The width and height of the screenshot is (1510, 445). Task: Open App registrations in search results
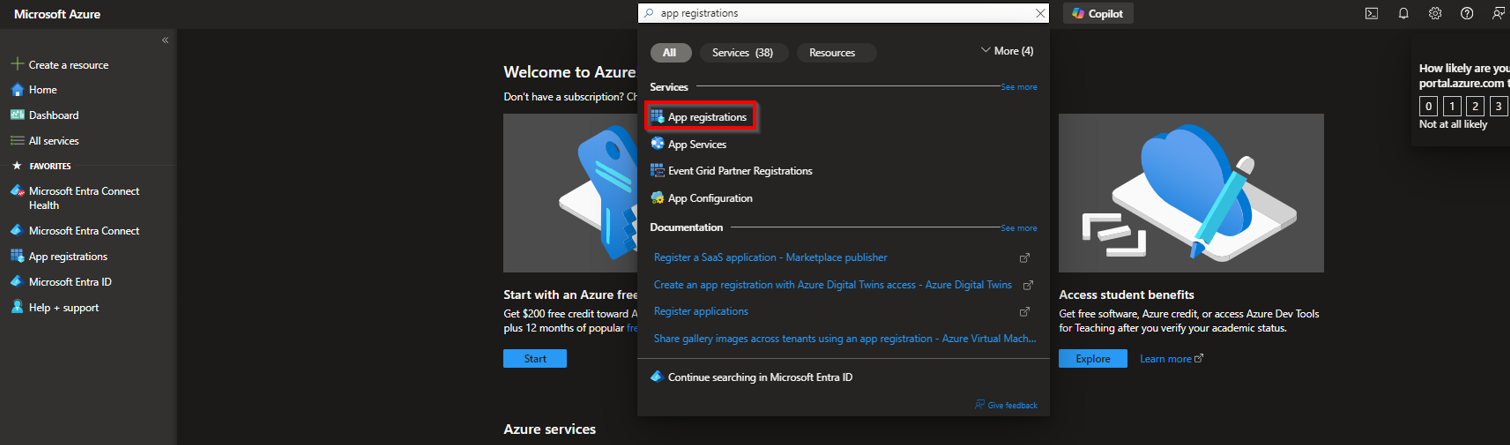pyautogui.click(x=706, y=117)
